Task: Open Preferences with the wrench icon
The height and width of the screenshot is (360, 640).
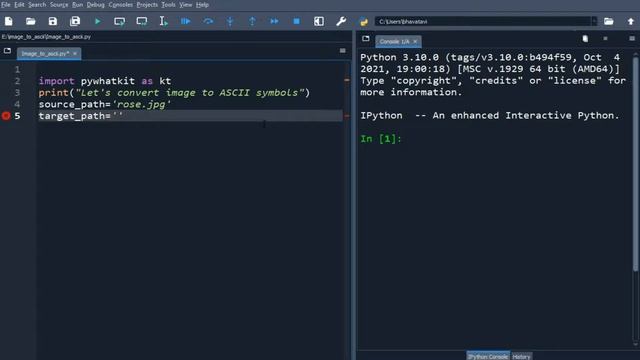Action: click(x=341, y=21)
